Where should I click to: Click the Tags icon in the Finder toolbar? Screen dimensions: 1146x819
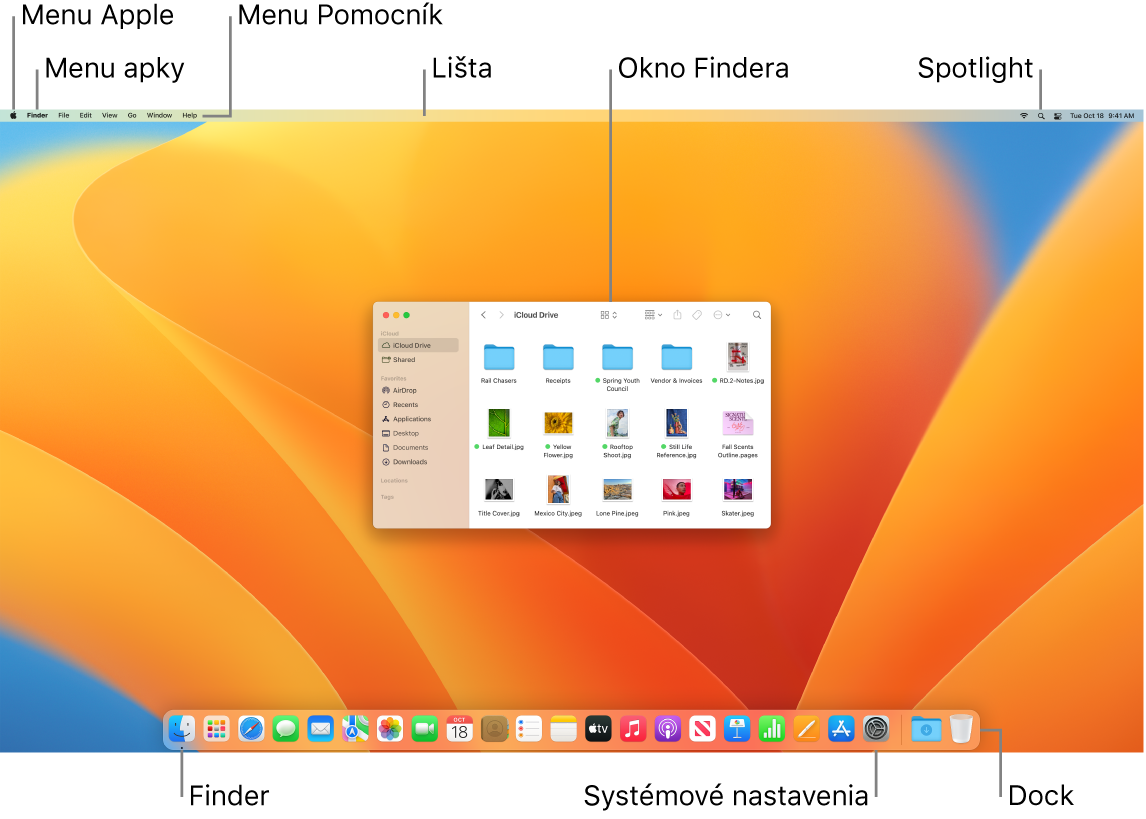pos(697,314)
